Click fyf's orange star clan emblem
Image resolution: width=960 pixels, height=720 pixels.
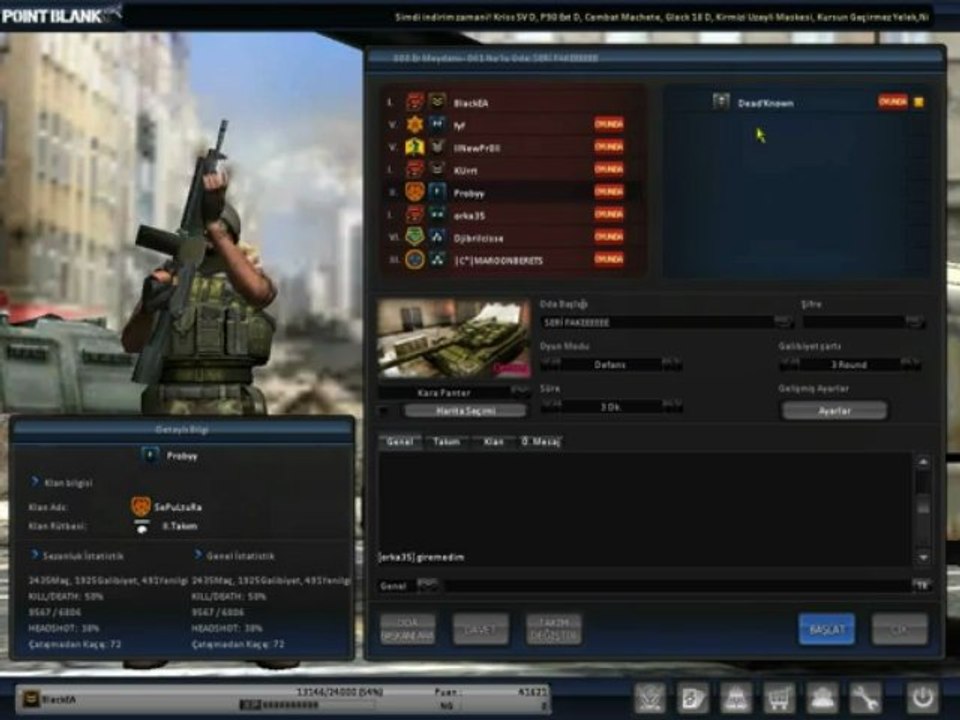pyautogui.click(x=414, y=124)
